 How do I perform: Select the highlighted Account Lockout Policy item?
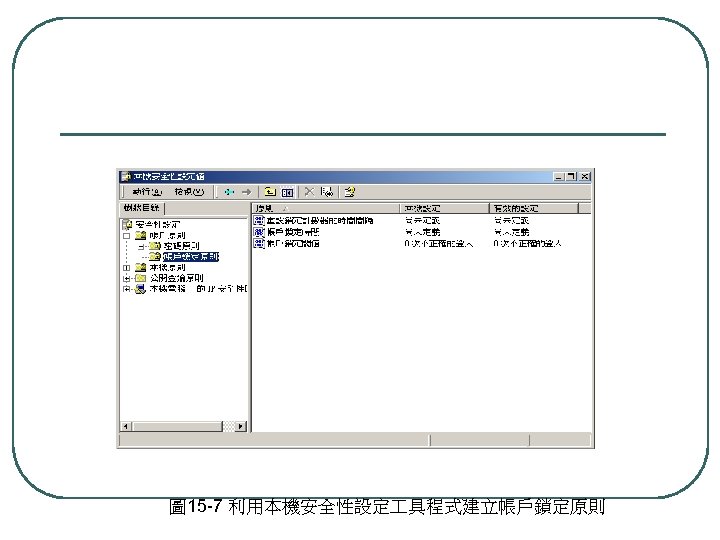point(191,257)
